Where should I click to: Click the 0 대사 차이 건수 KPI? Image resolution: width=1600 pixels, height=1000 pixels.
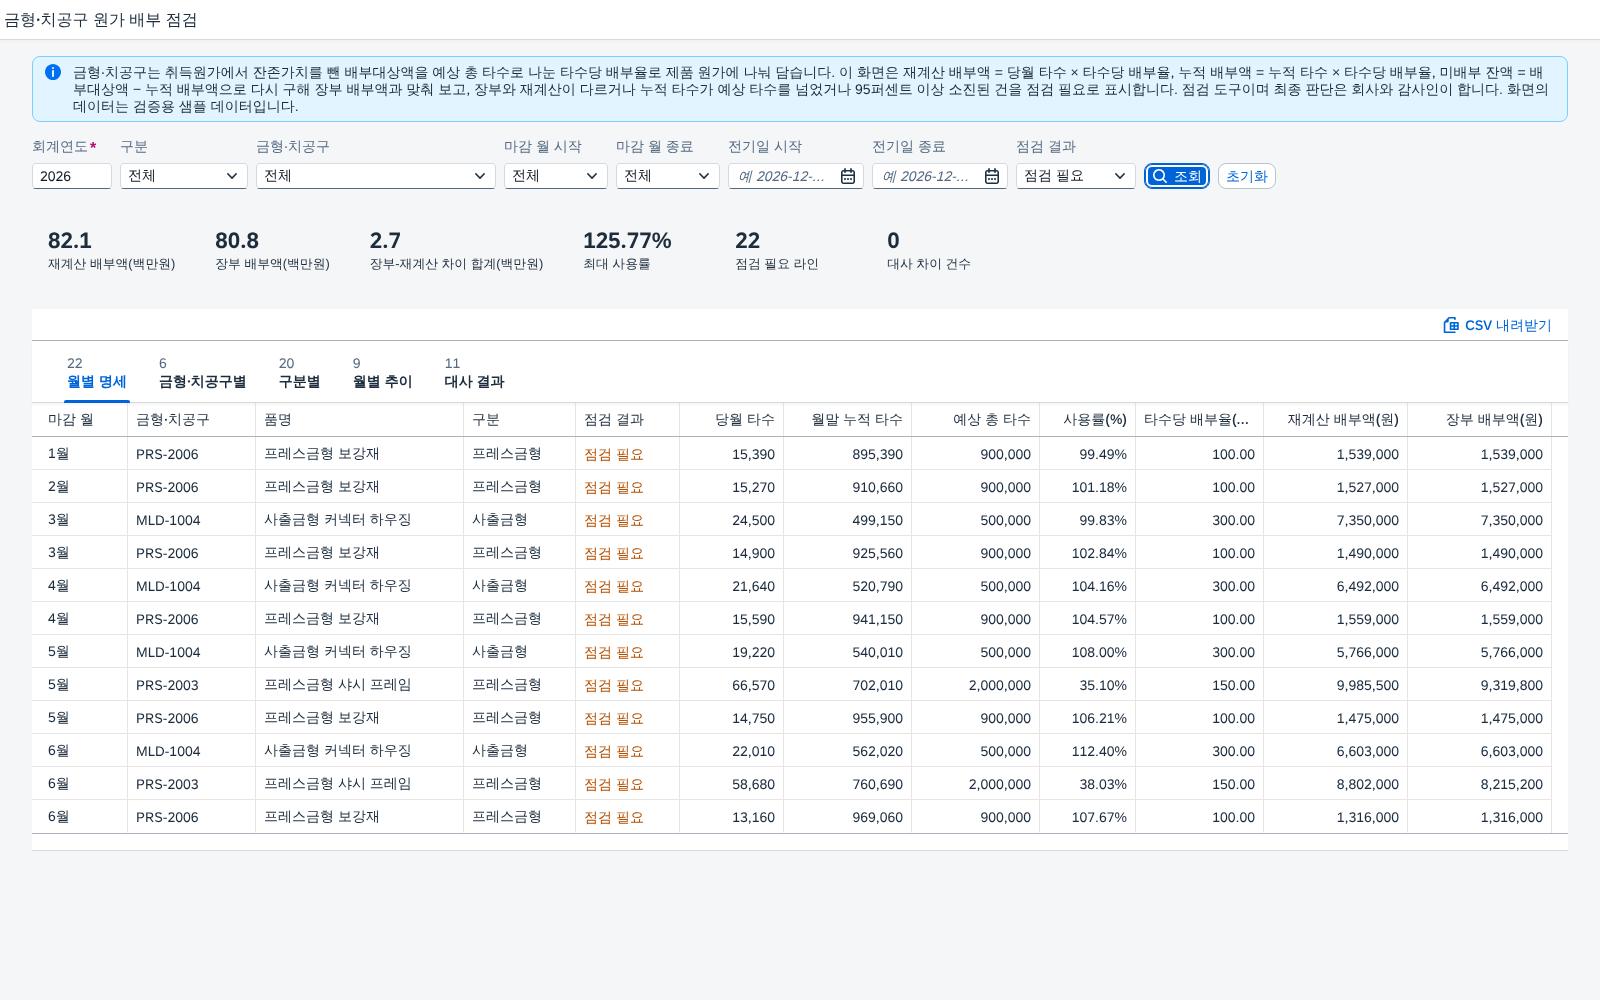point(928,250)
